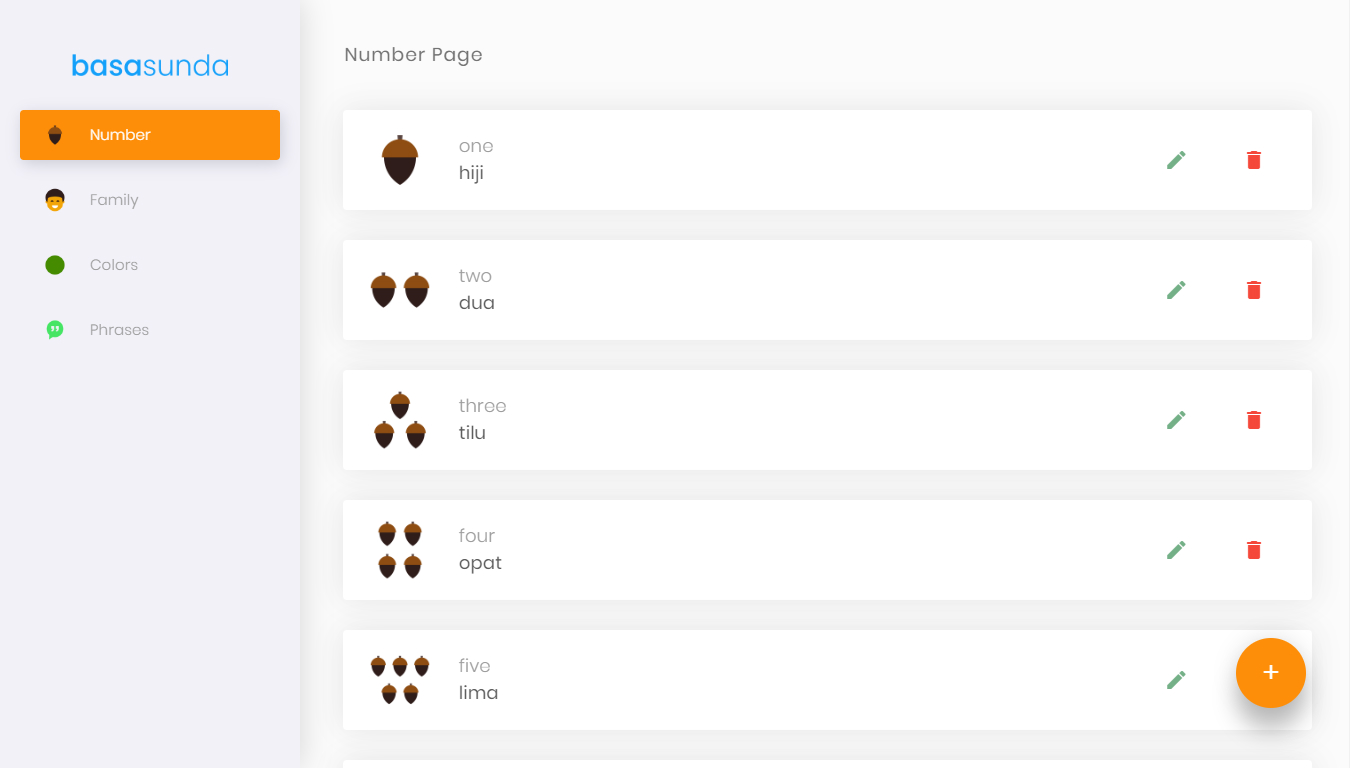Remove the "four / opat" entry

coord(1254,550)
